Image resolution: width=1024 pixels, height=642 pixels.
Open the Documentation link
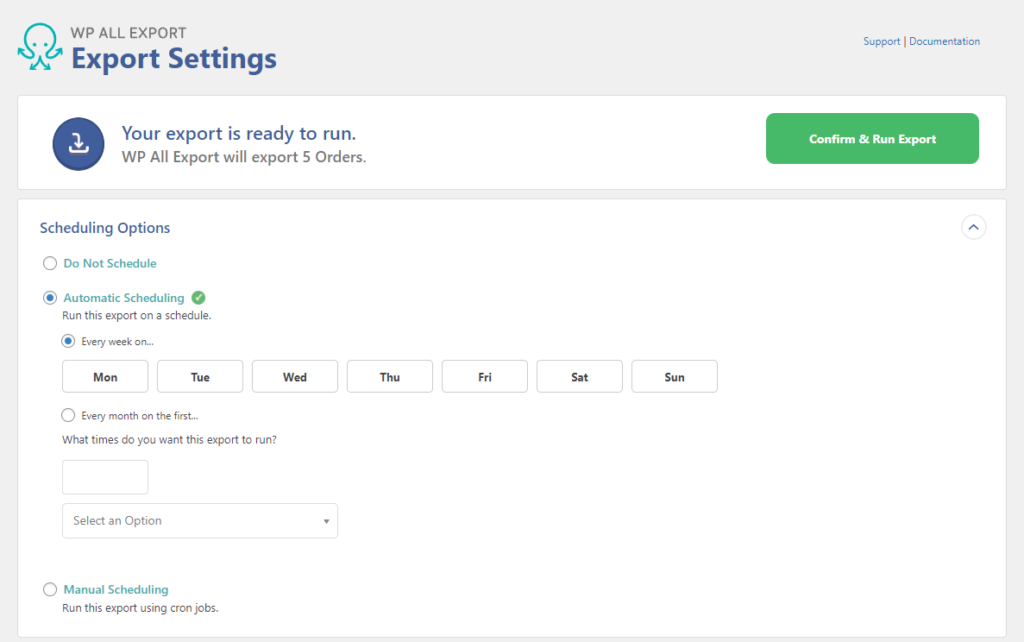pyautogui.click(x=944, y=41)
